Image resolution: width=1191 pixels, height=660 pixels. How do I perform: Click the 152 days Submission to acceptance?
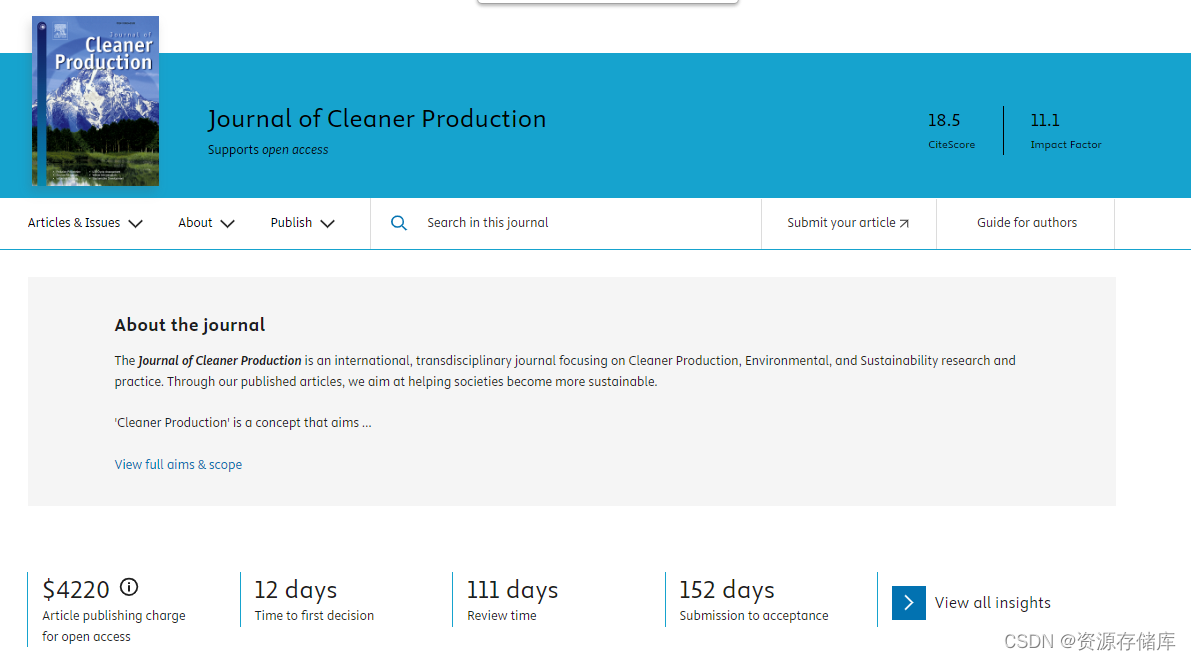[x=753, y=599]
